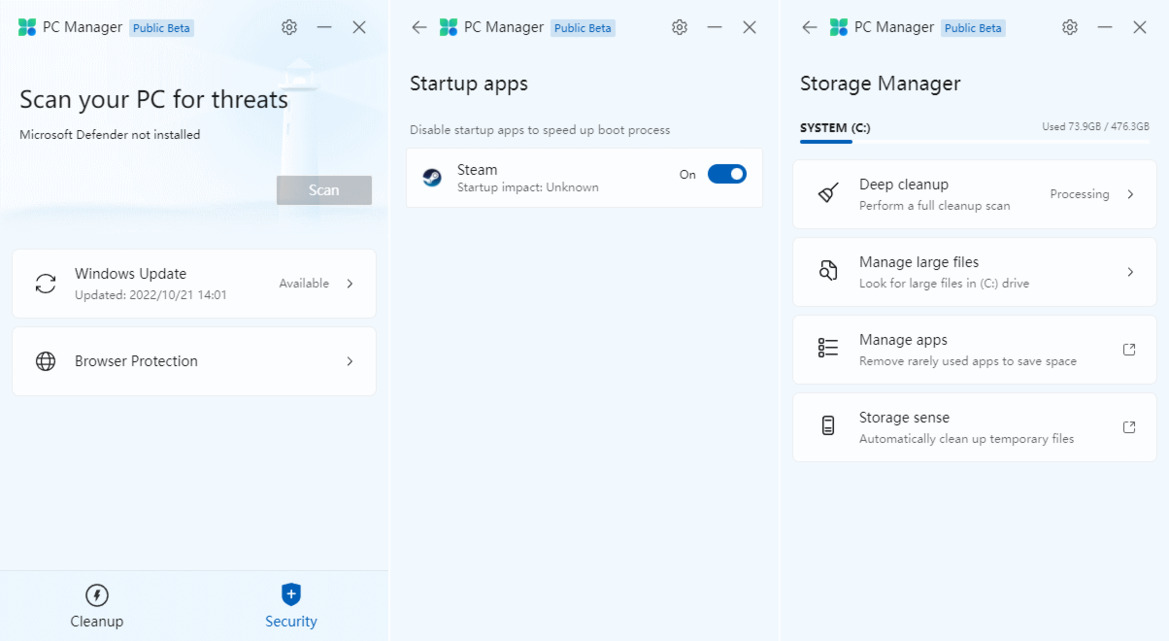This screenshot has width=1169, height=641.
Task: Click the Deep cleanup broom icon
Action: 828,194
